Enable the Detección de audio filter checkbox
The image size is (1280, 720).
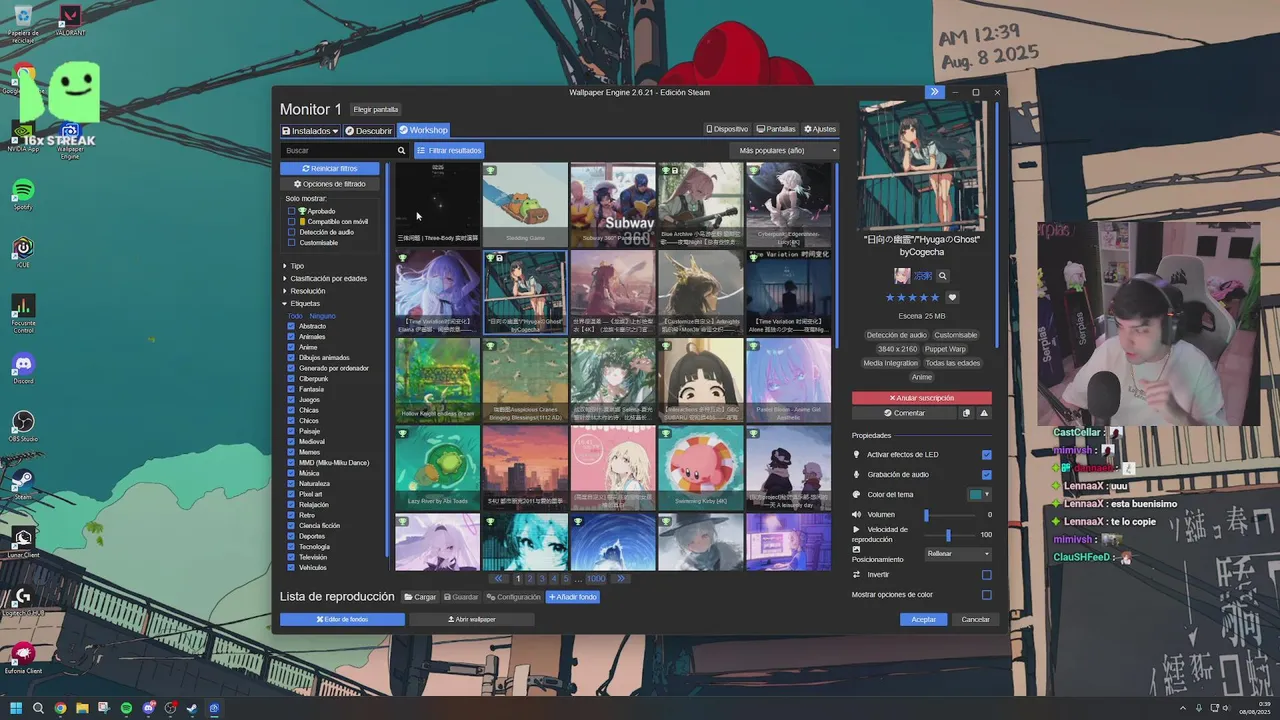point(292,232)
